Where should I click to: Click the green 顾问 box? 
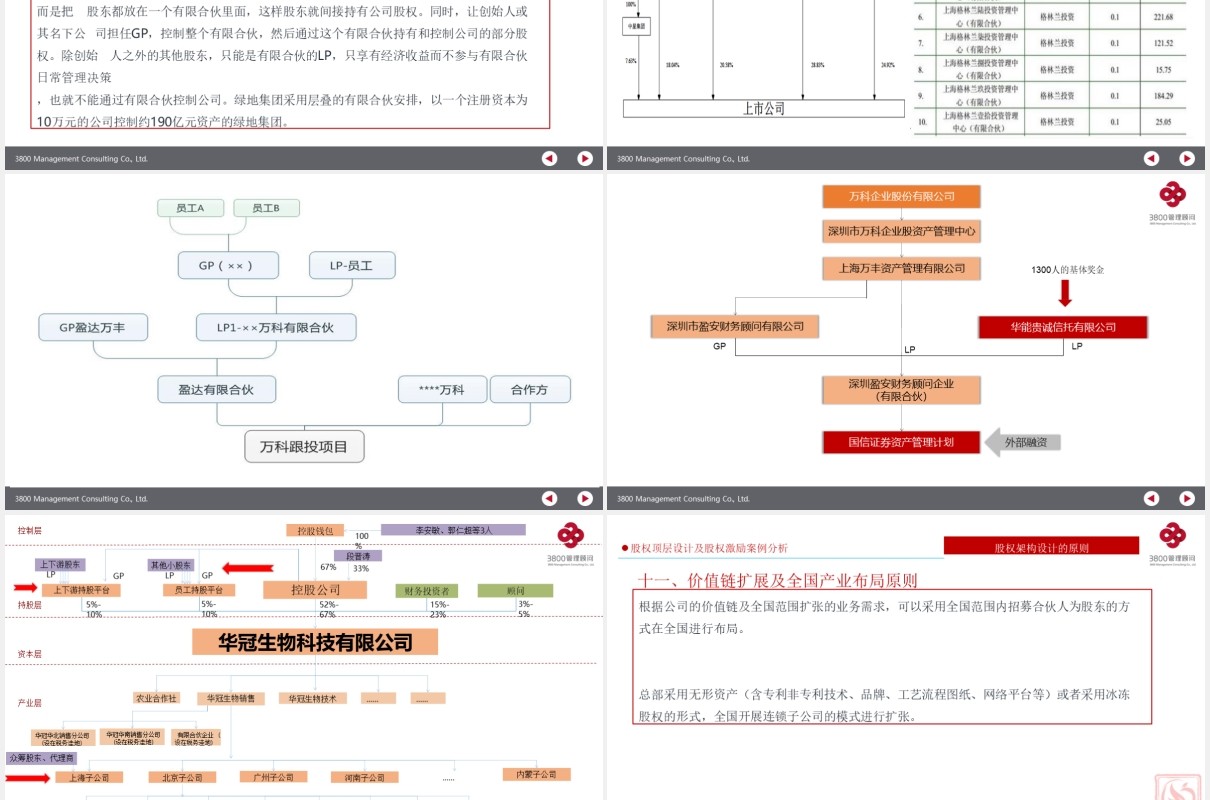point(515,591)
